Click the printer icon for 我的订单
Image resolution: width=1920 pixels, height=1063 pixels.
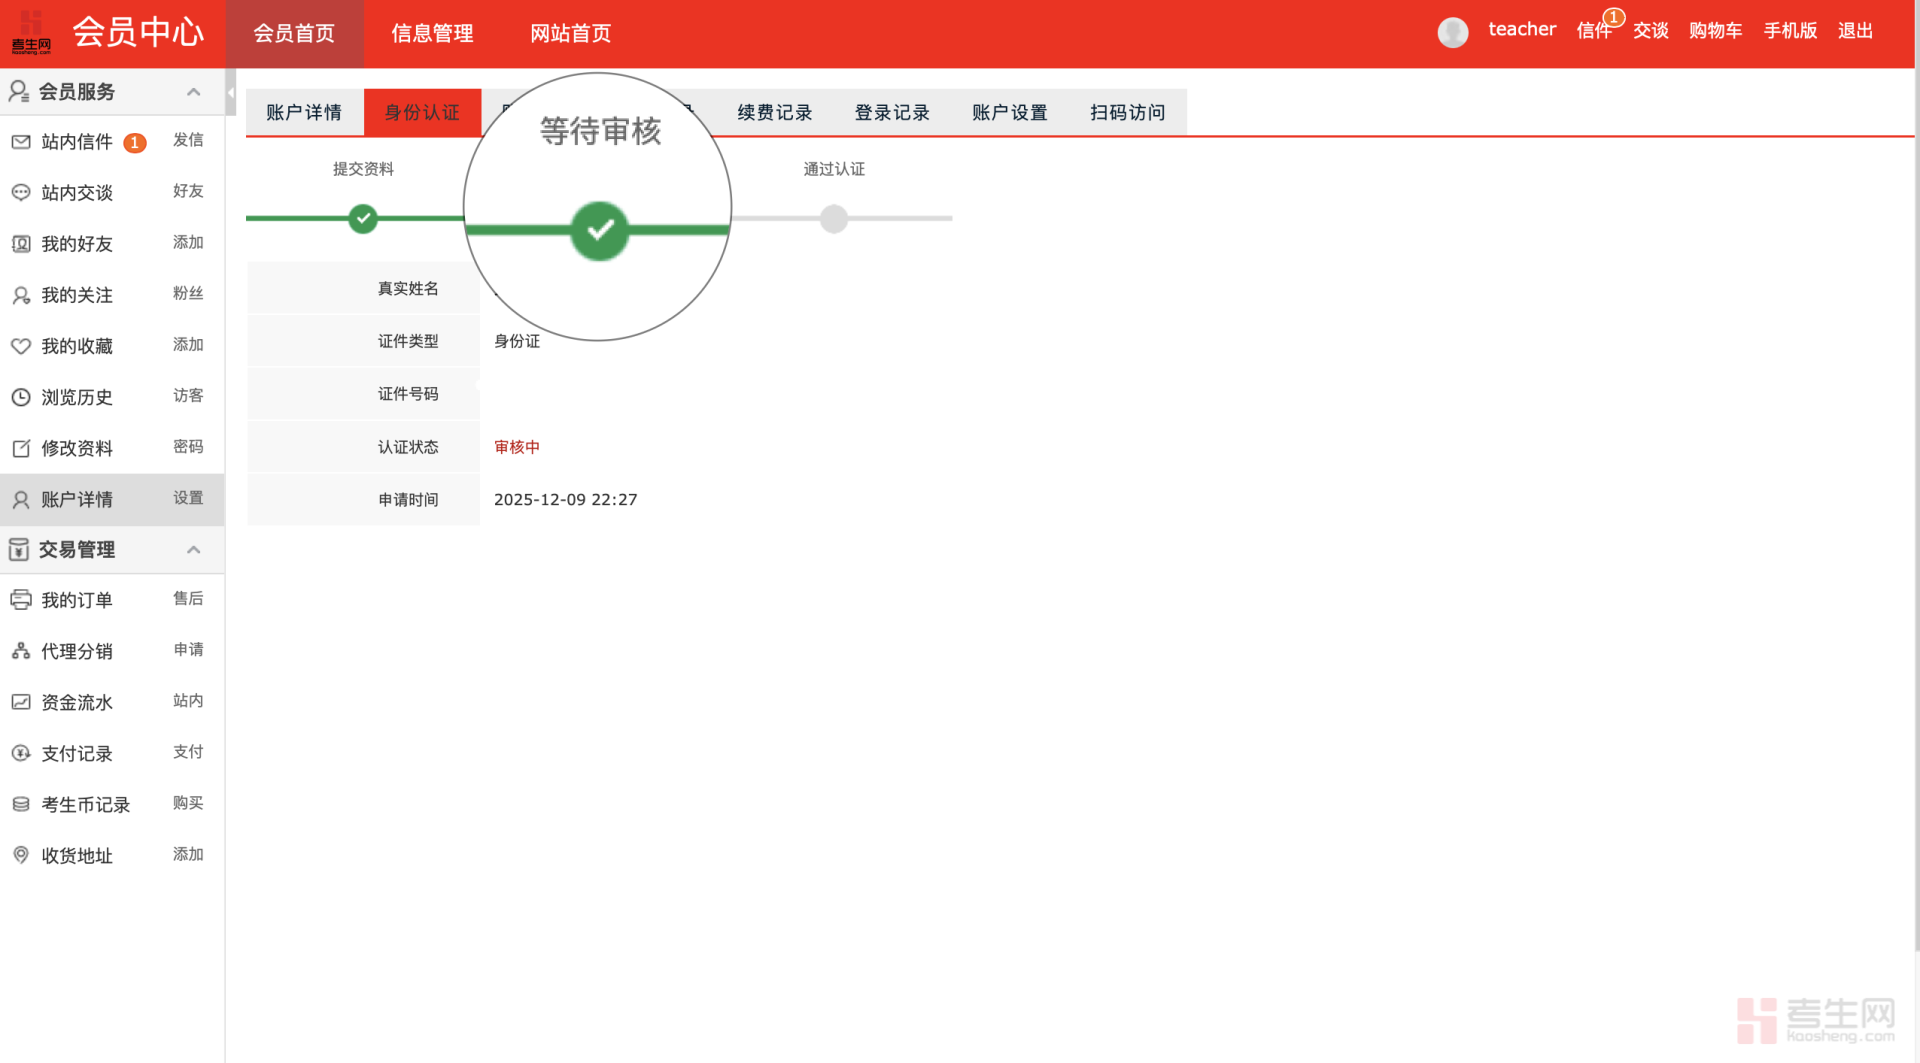[21, 600]
